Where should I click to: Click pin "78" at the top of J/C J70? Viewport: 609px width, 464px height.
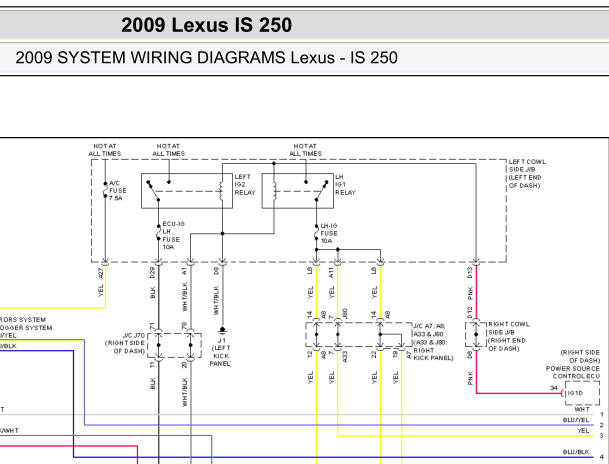pyautogui.click(x=184, y=325)
